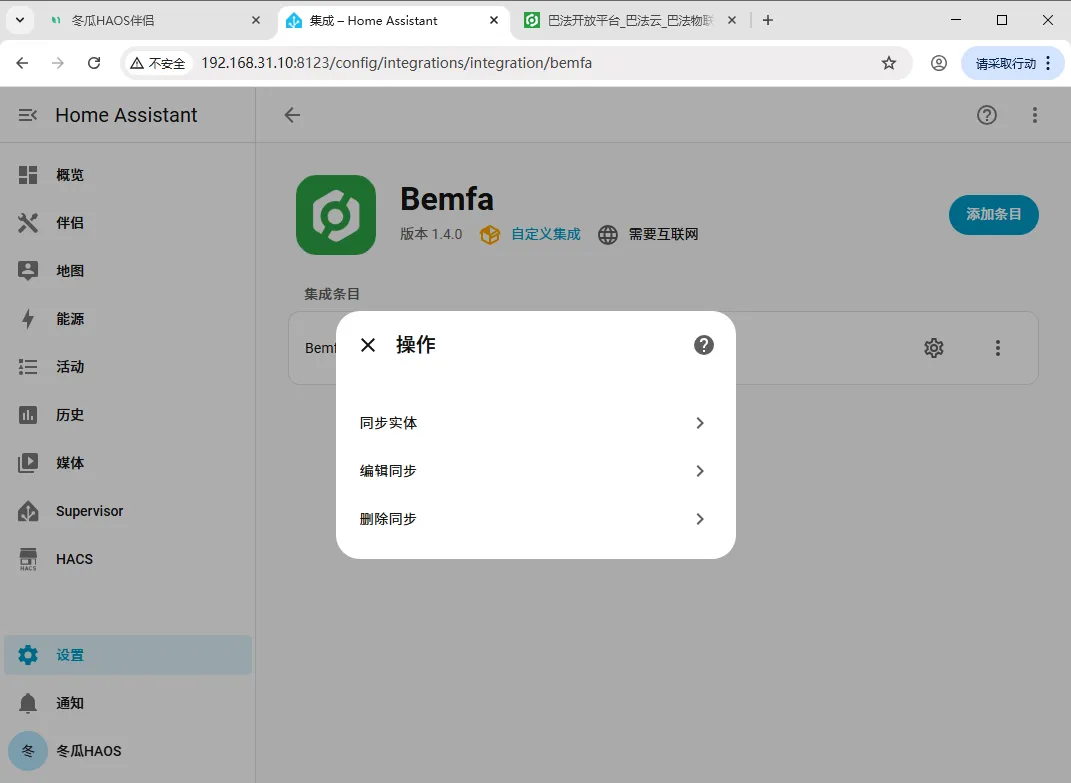Click 需要互联网 globe icon
The image size is (1071, 783).
(607, 234)
